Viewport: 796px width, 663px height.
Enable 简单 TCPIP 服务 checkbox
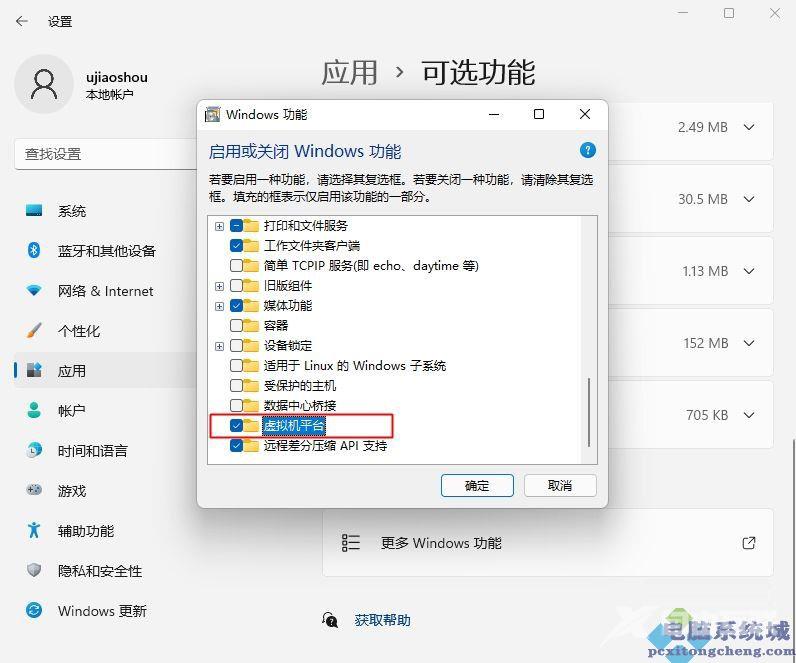point(236,266)
